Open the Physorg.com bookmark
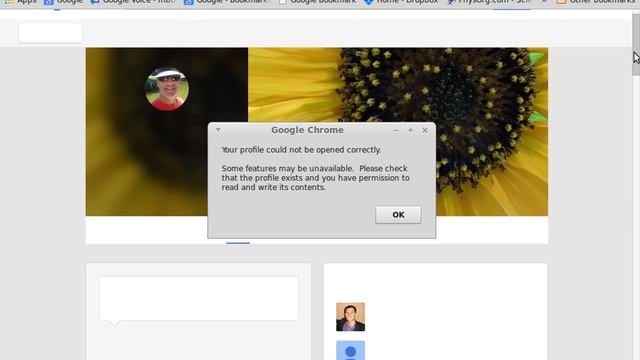Screen dimensions: 640x360 489,2
